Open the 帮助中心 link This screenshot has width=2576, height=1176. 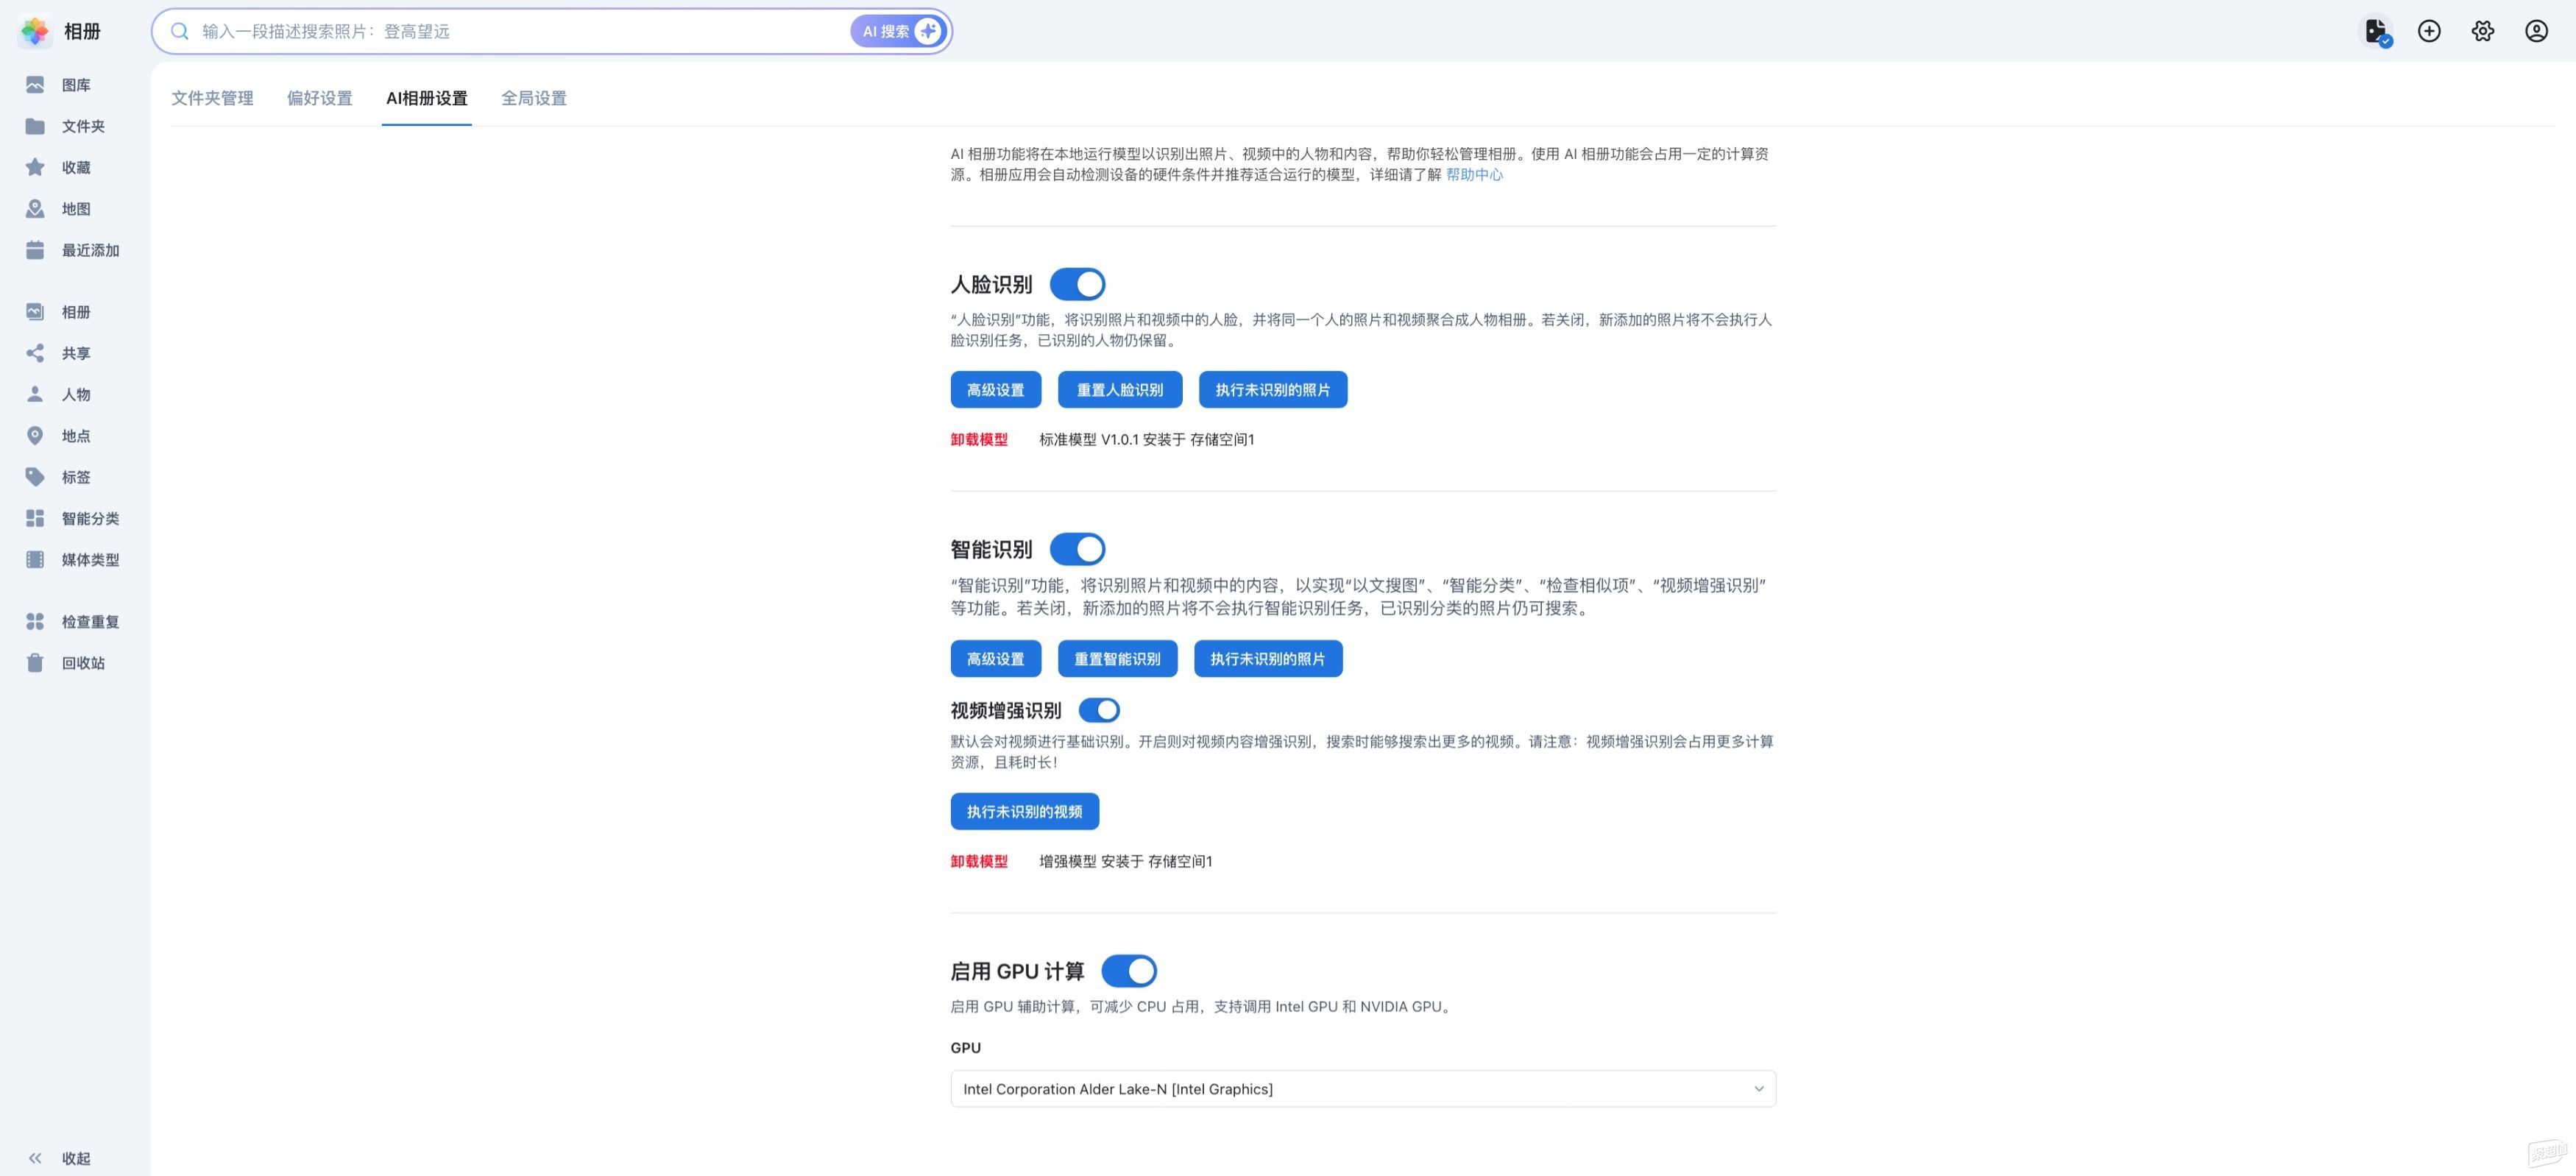tap(1474, 175)
